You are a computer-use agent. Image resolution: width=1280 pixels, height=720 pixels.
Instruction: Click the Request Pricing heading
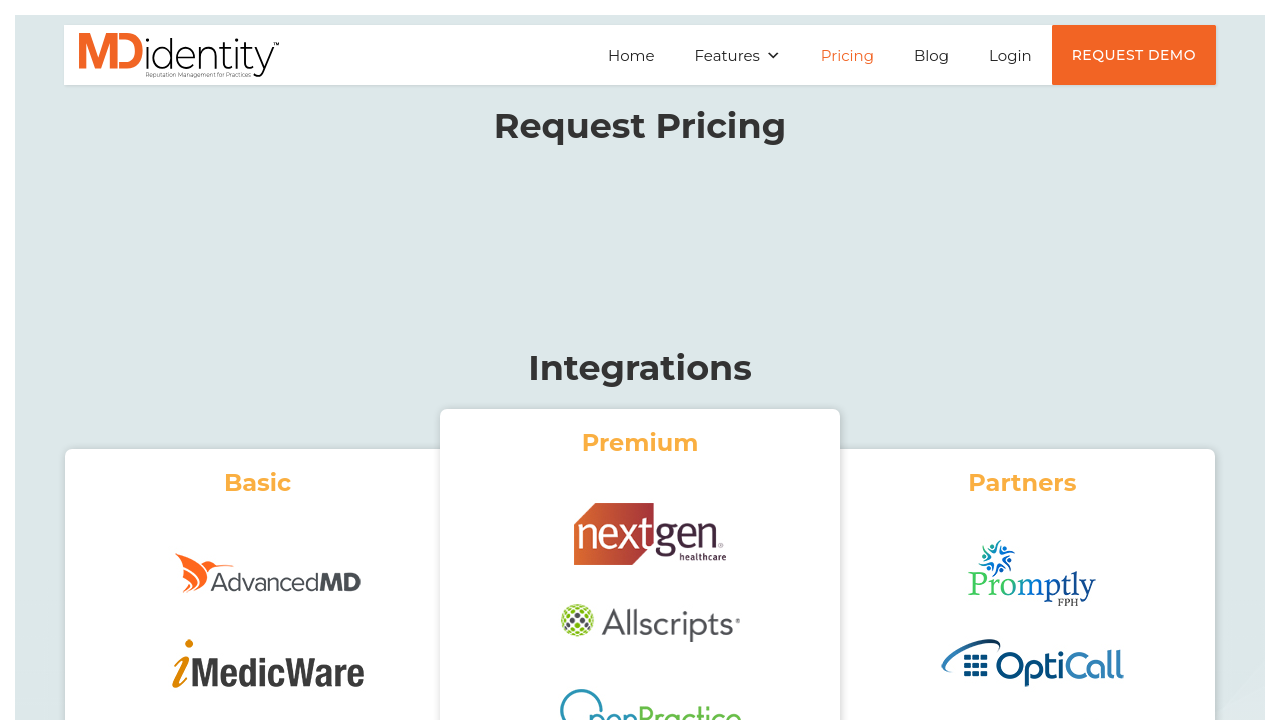640,126
